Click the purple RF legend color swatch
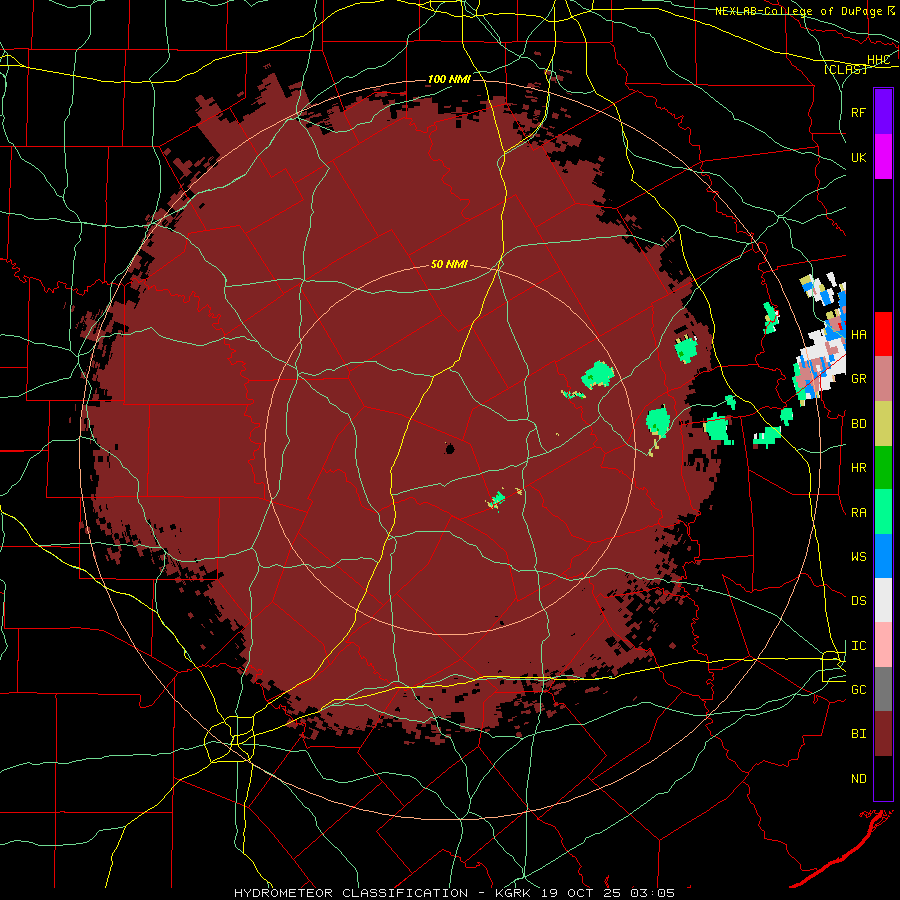The width and height of the screenshot is (900, 900). click(x=883, y=112)
